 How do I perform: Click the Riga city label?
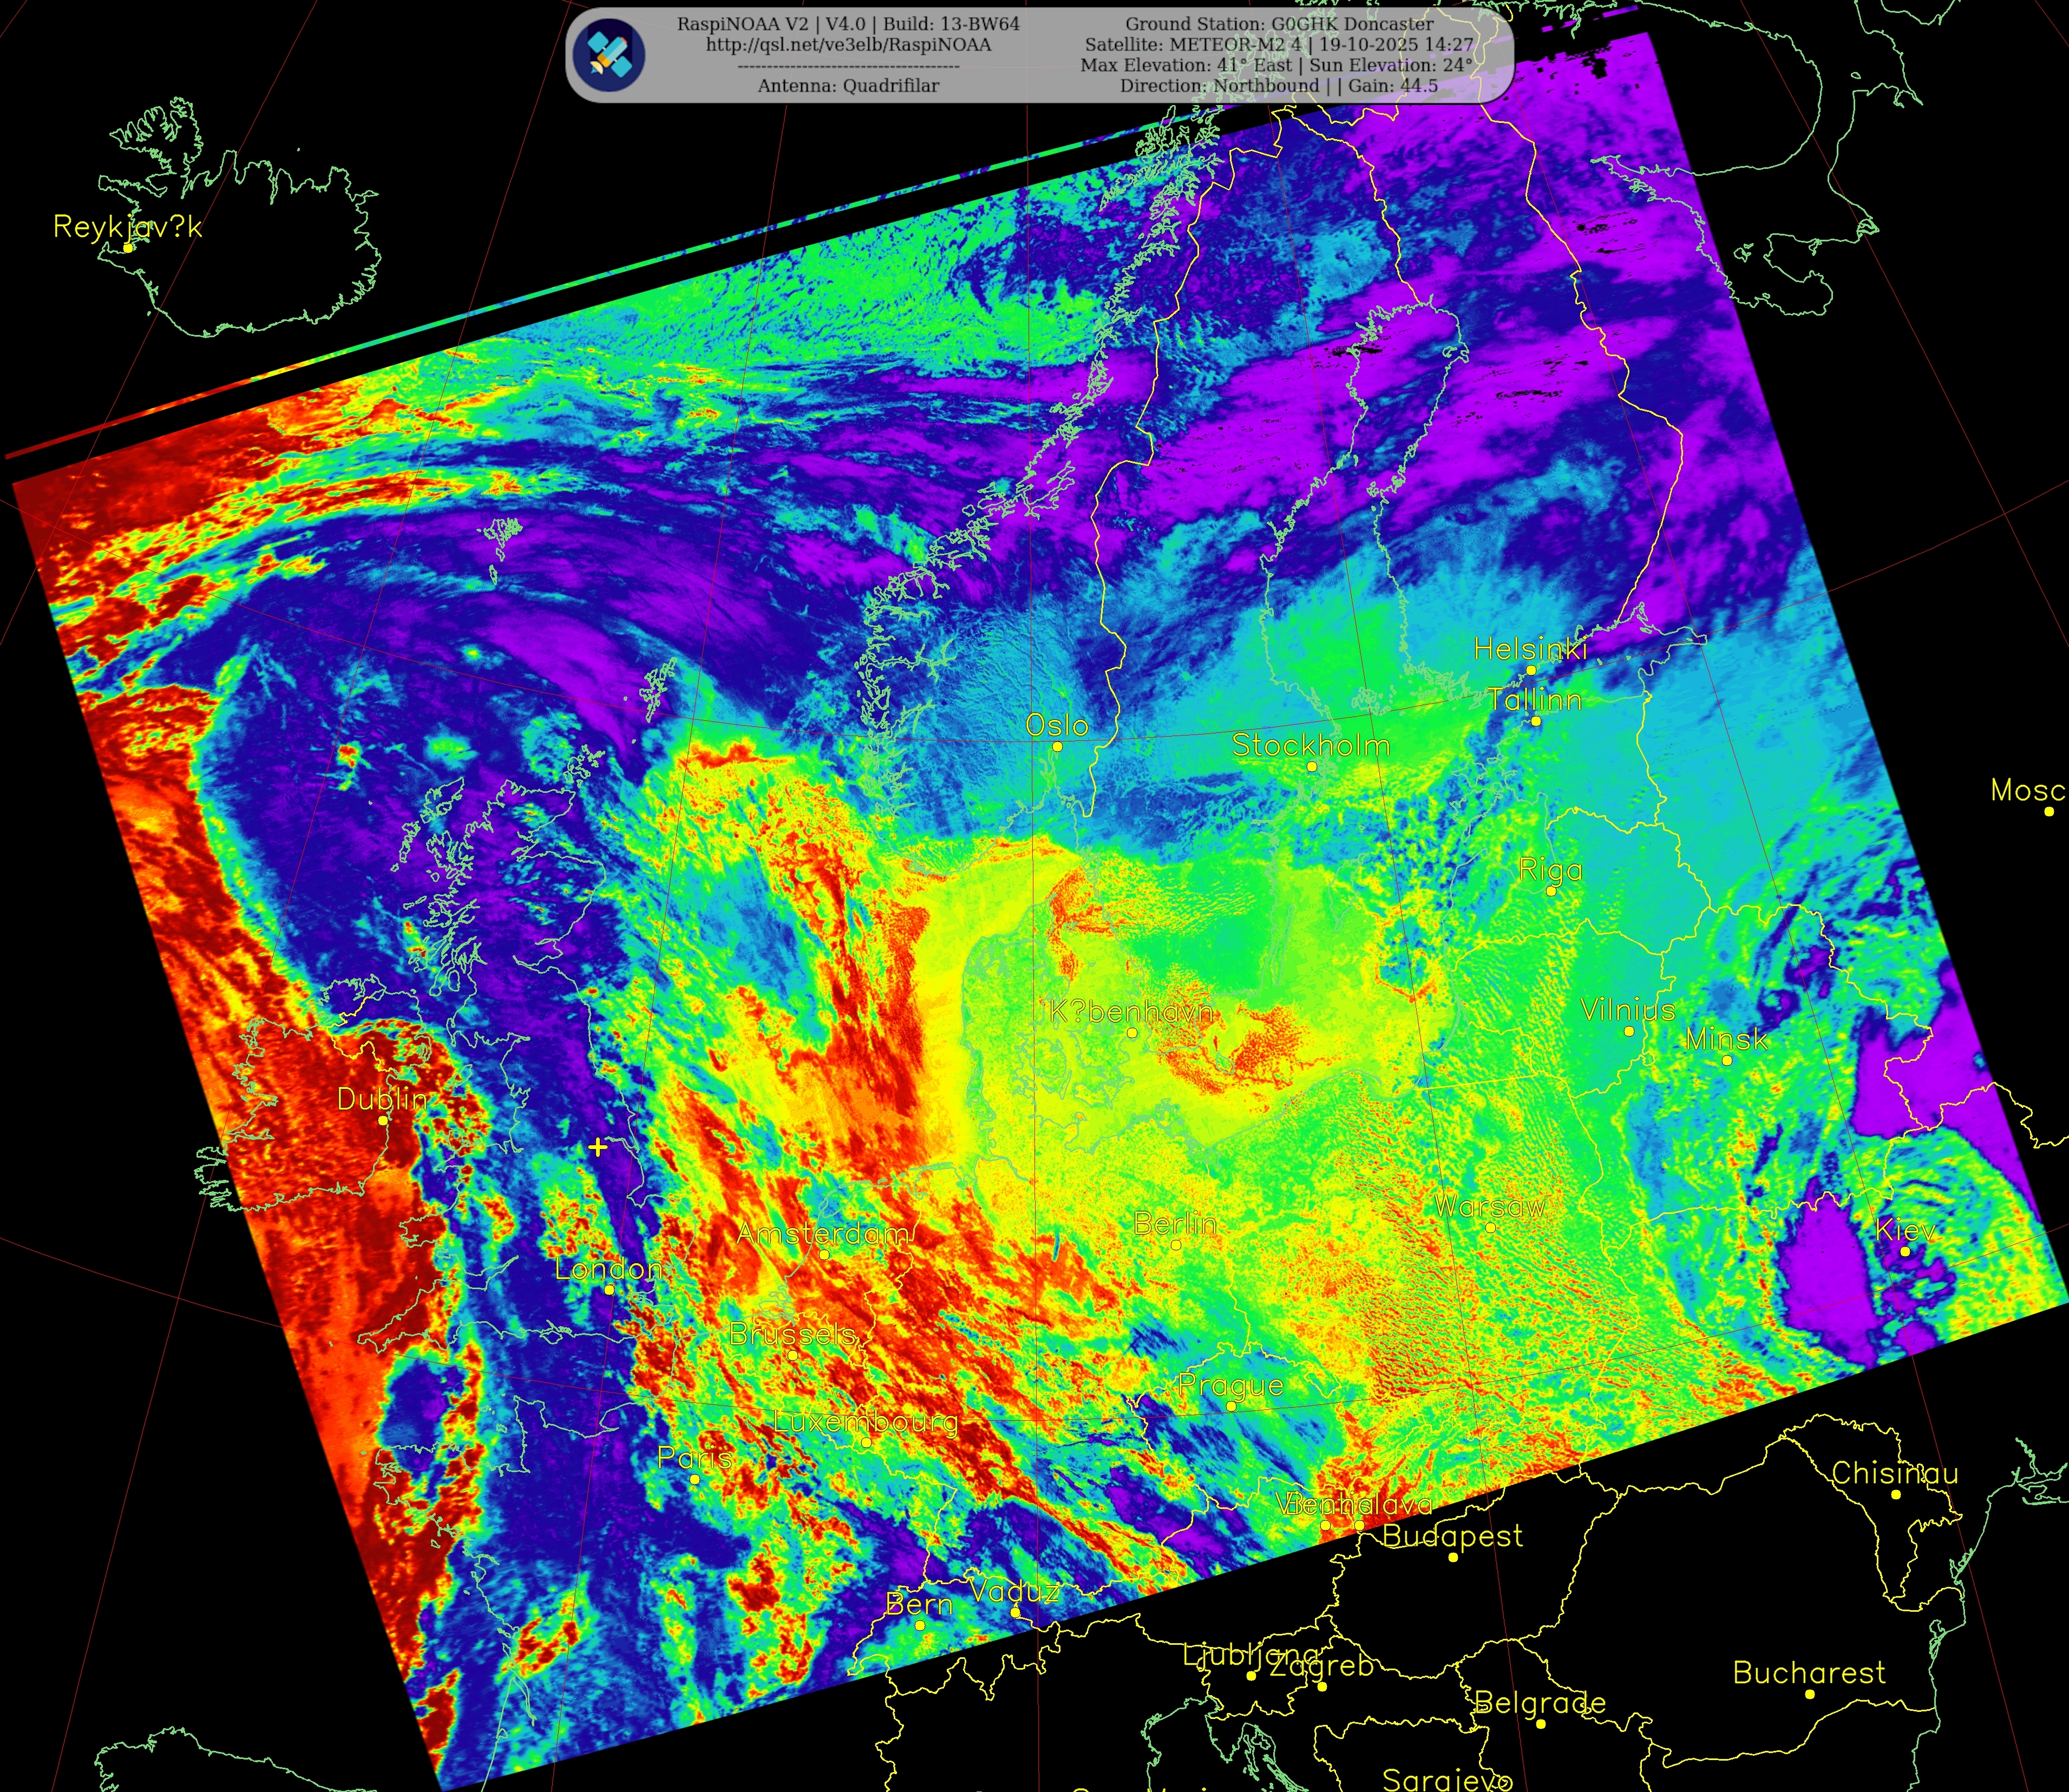(1550, 869)
